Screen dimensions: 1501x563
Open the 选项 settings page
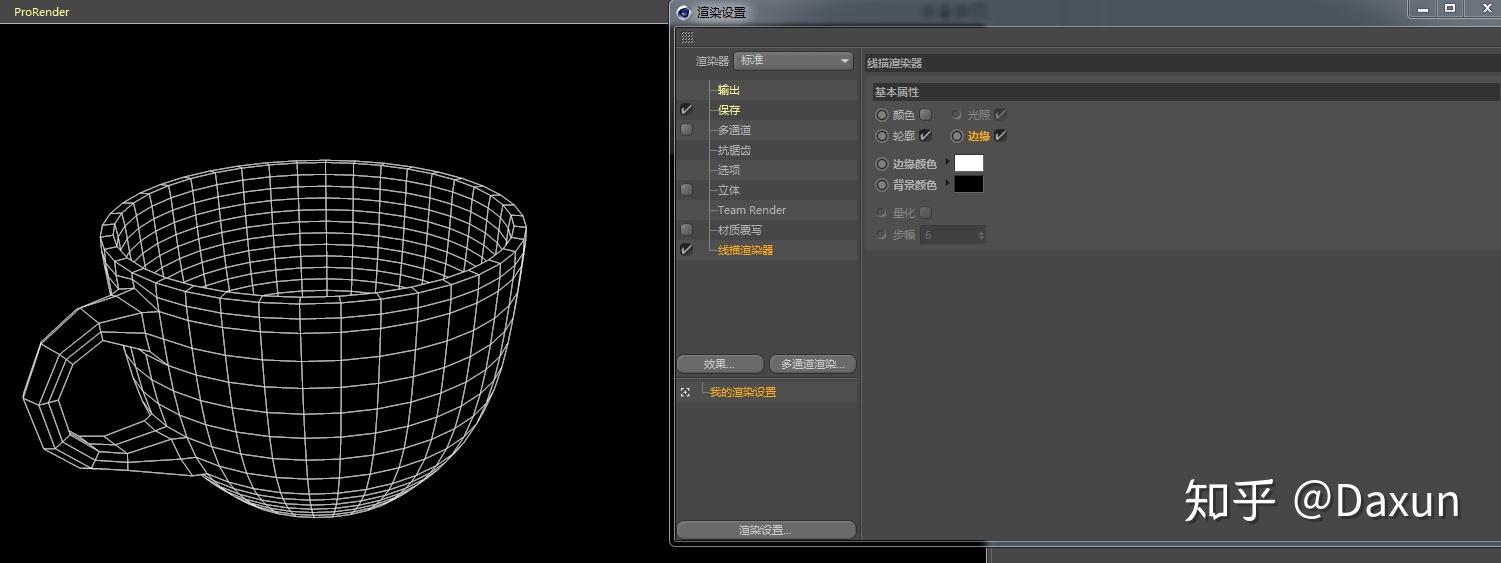729,170
